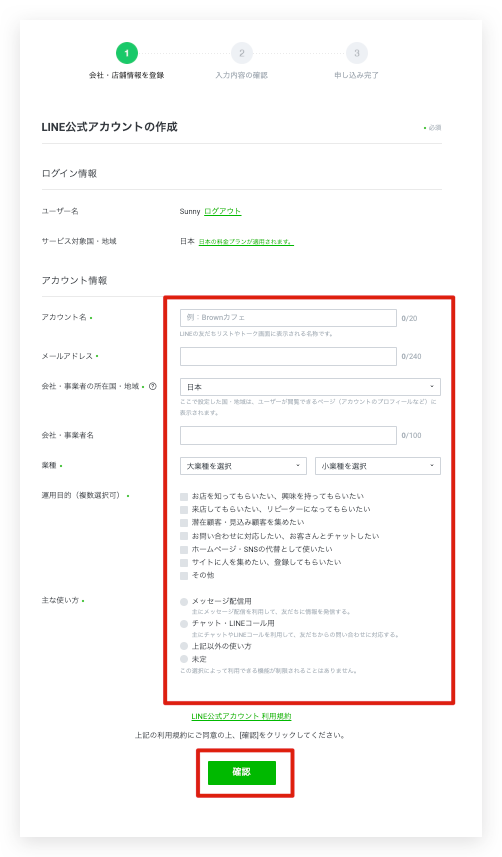Click the ログアウト link
The image size is (502, 857).
click(x=223, y=212)
